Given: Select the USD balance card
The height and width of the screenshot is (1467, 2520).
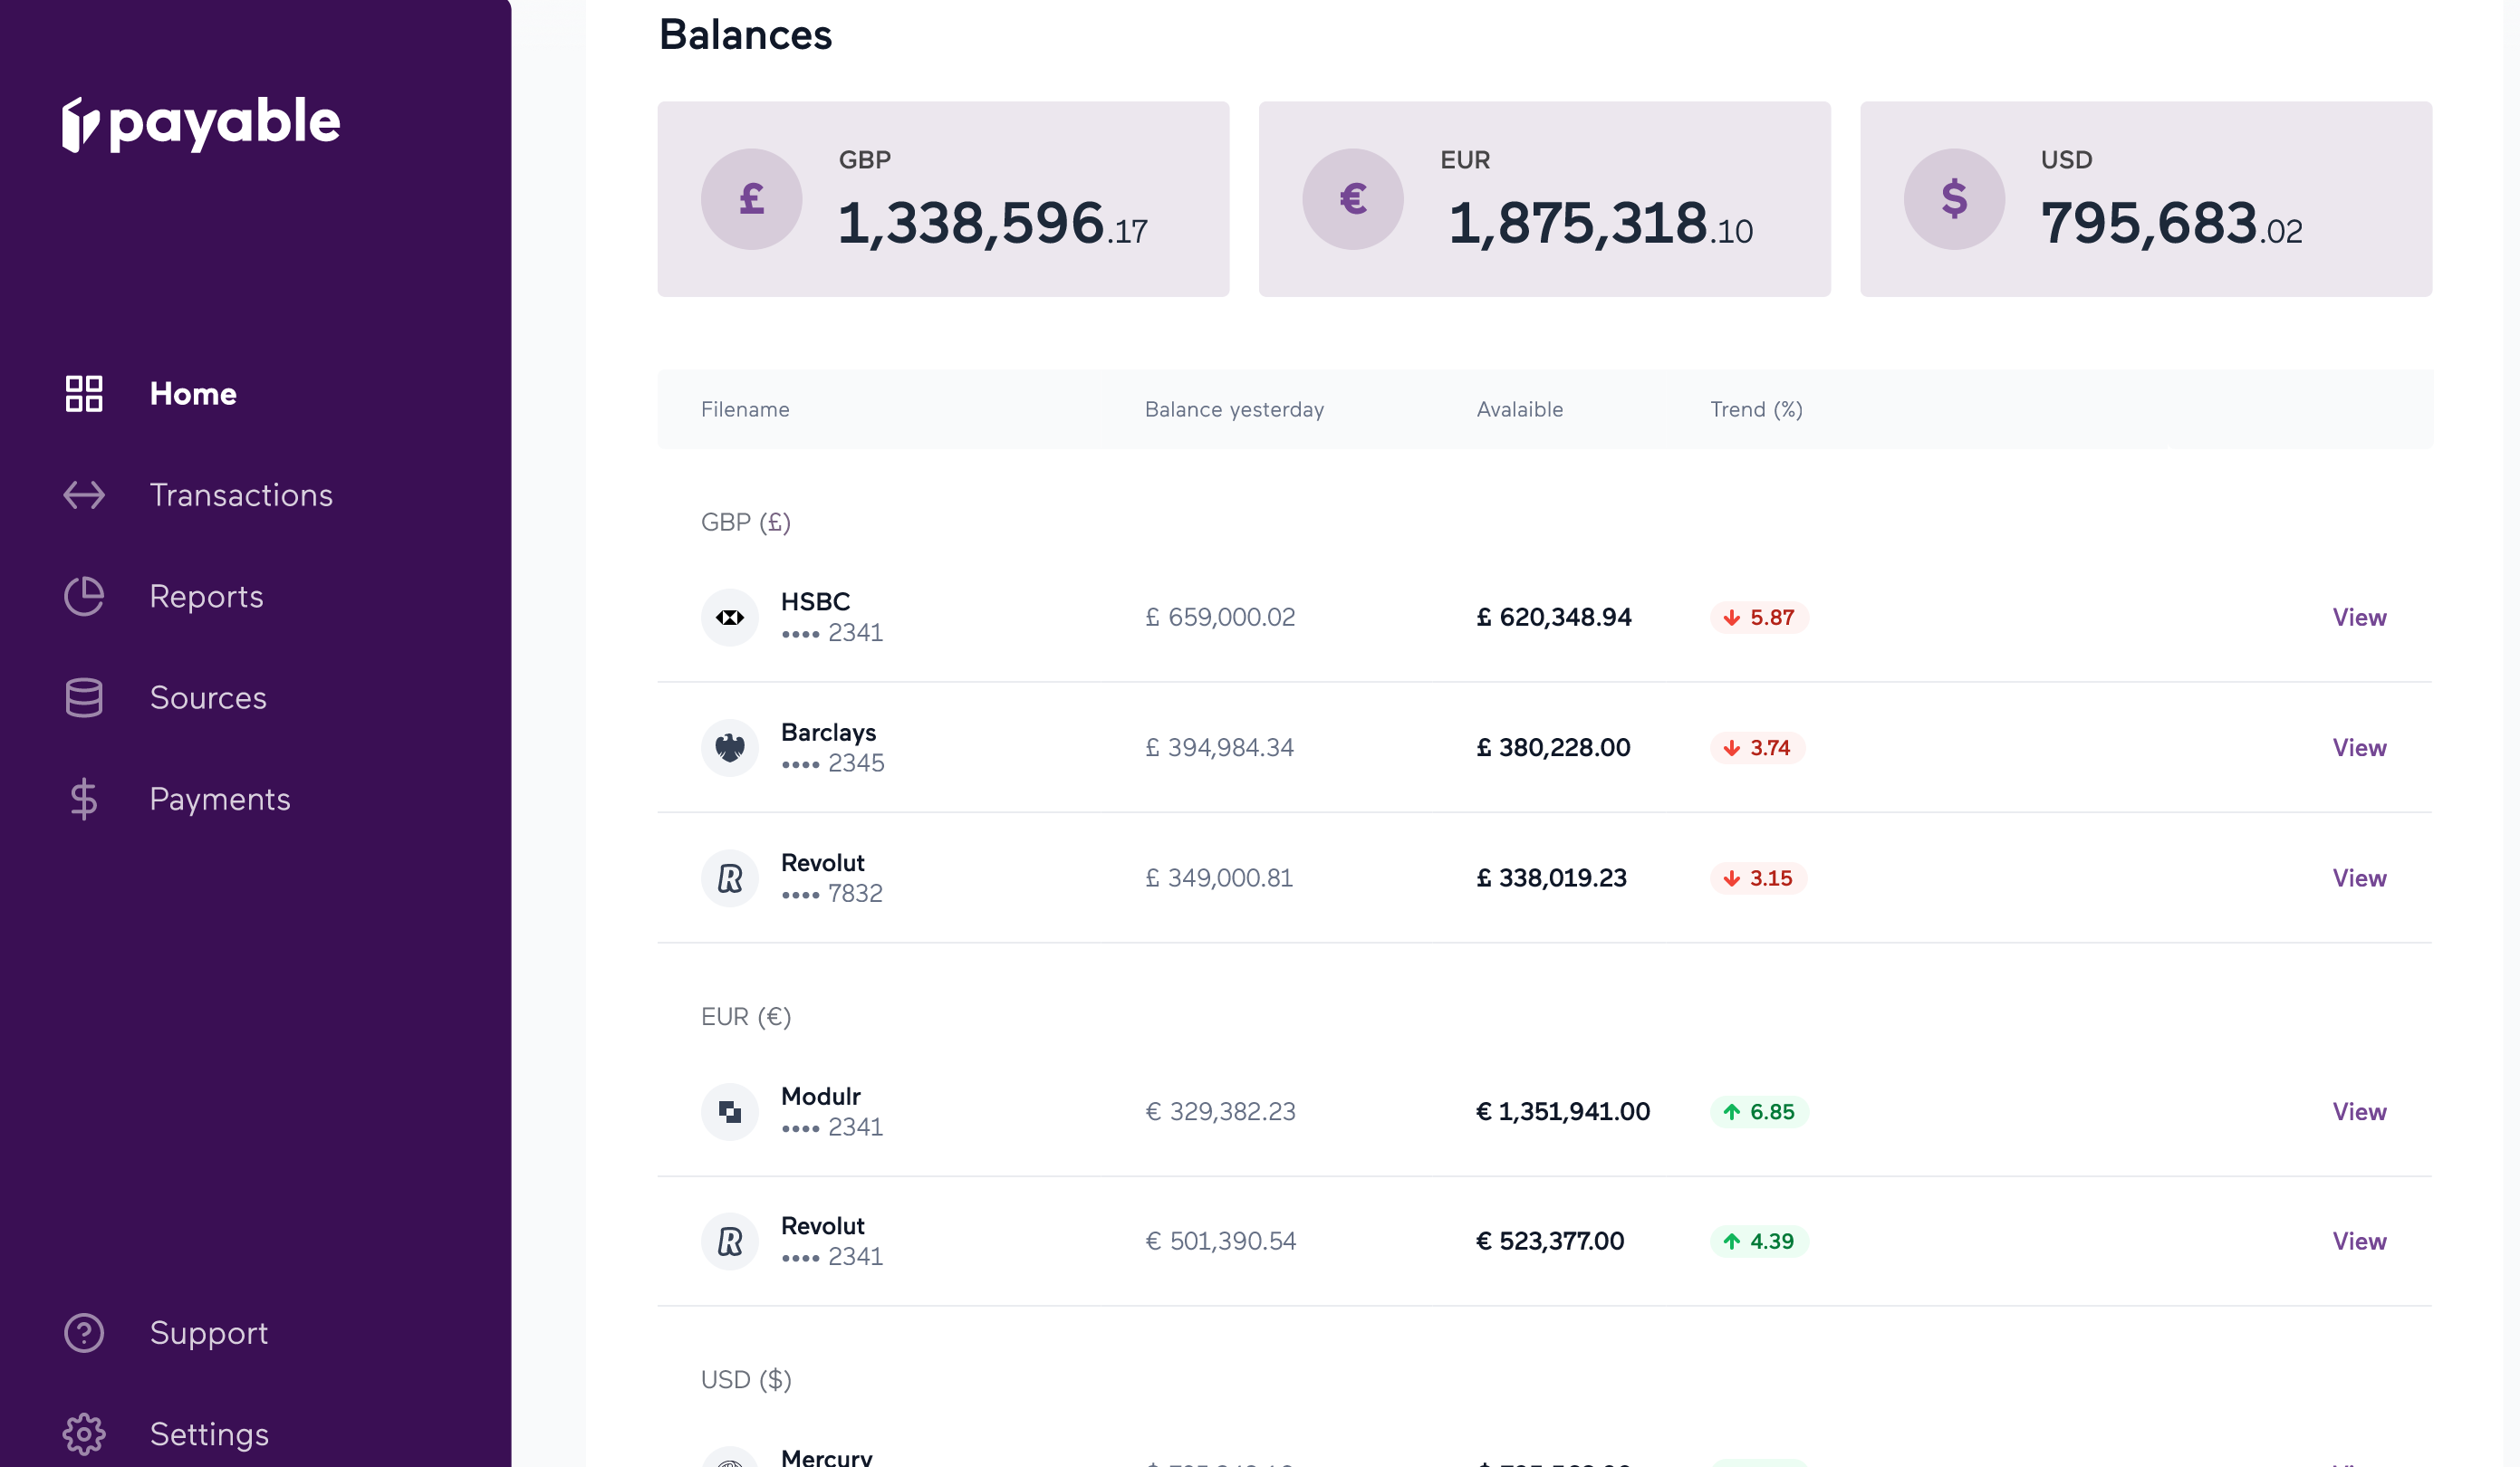Looking at the screenshot, I should [x=2146, y=199].
